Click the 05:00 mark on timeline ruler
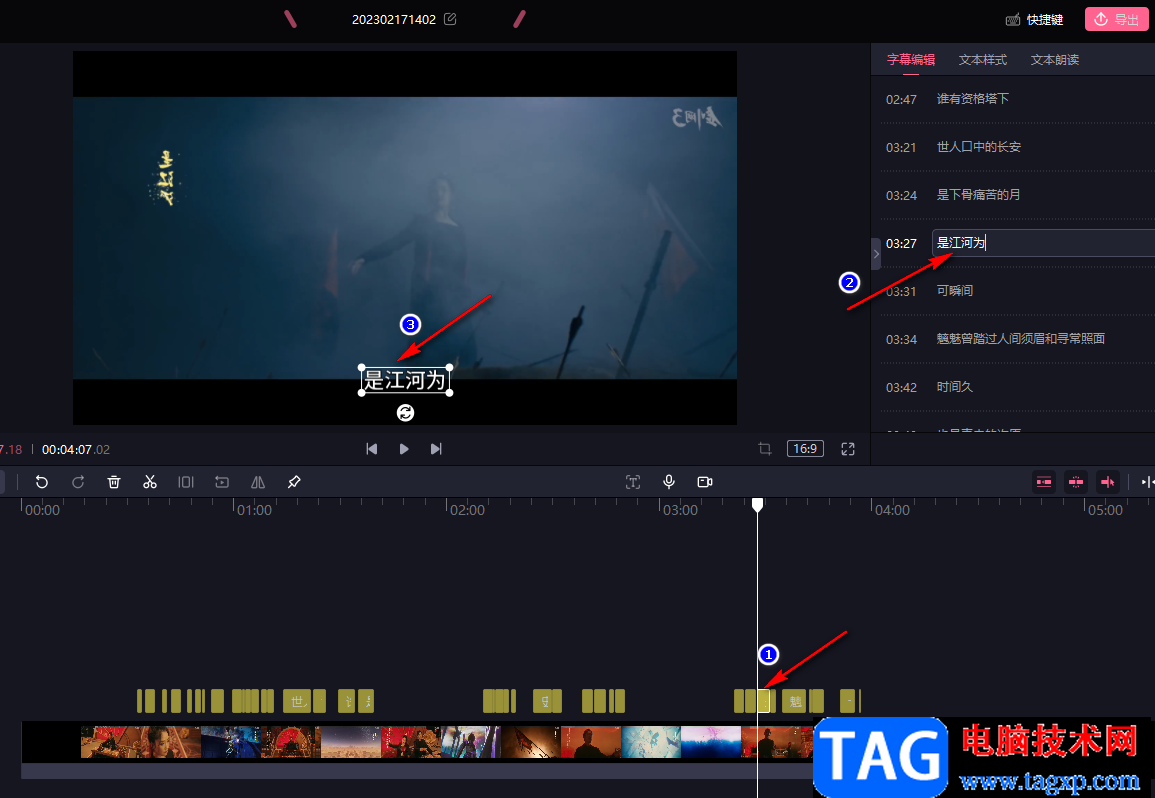The image size is (1155, 798). [1105, 510]
